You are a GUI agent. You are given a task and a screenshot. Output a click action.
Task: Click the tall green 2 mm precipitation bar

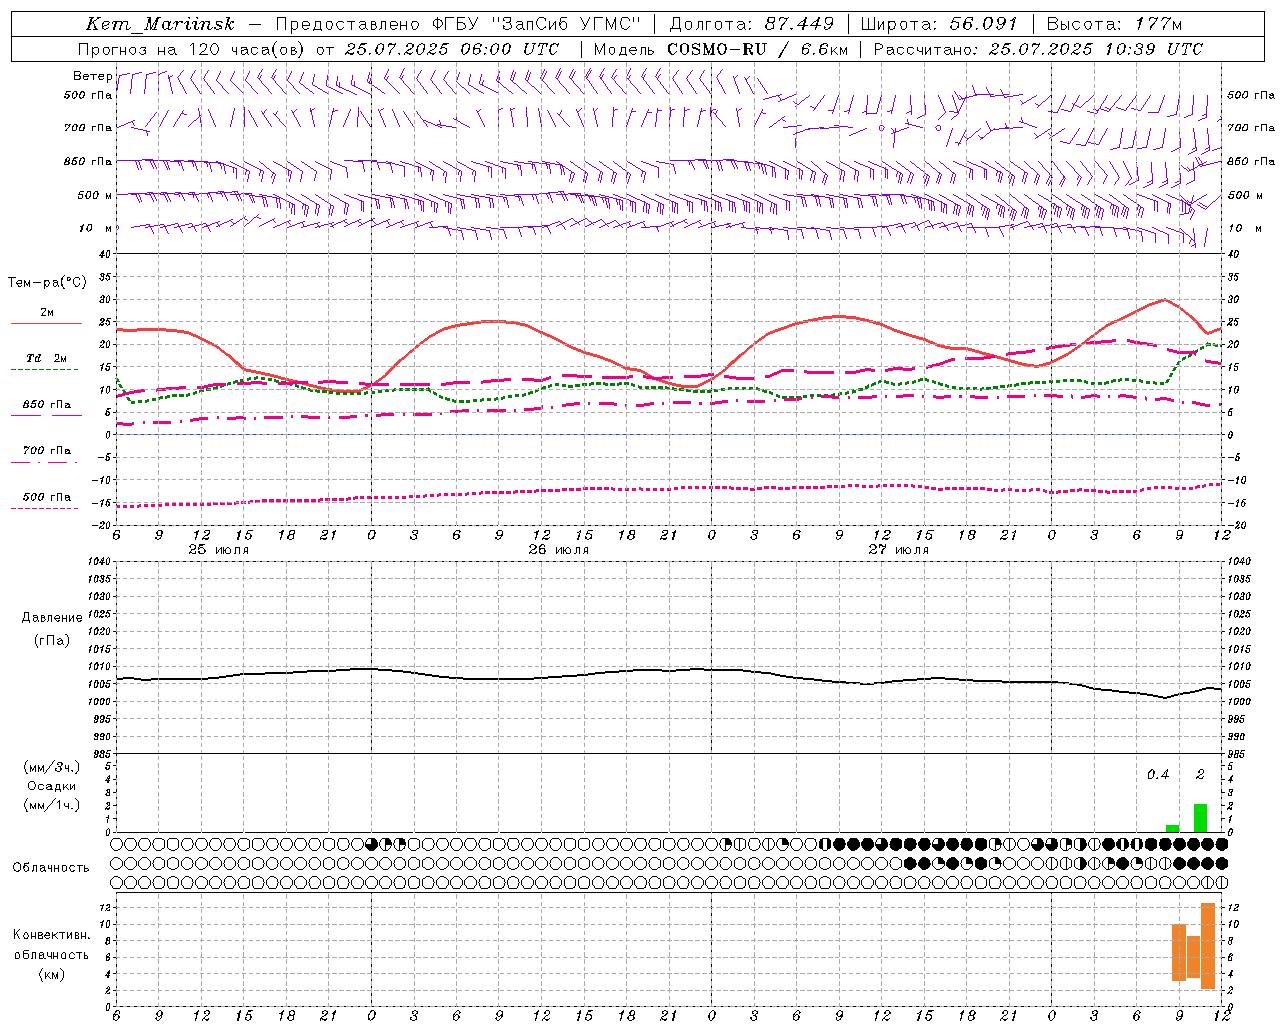click(x=1200, y=818)
